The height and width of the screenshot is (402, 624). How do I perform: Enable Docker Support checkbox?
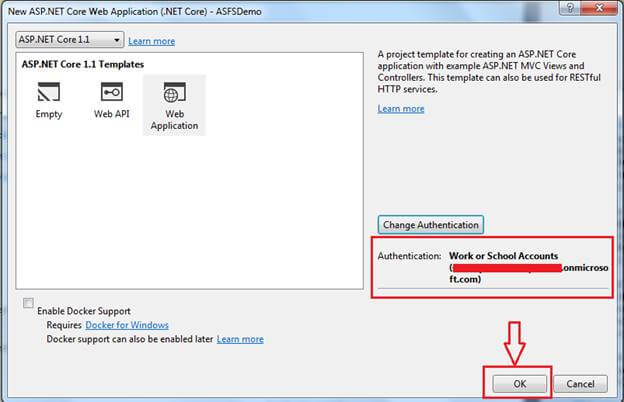click(x=28, y=303)
